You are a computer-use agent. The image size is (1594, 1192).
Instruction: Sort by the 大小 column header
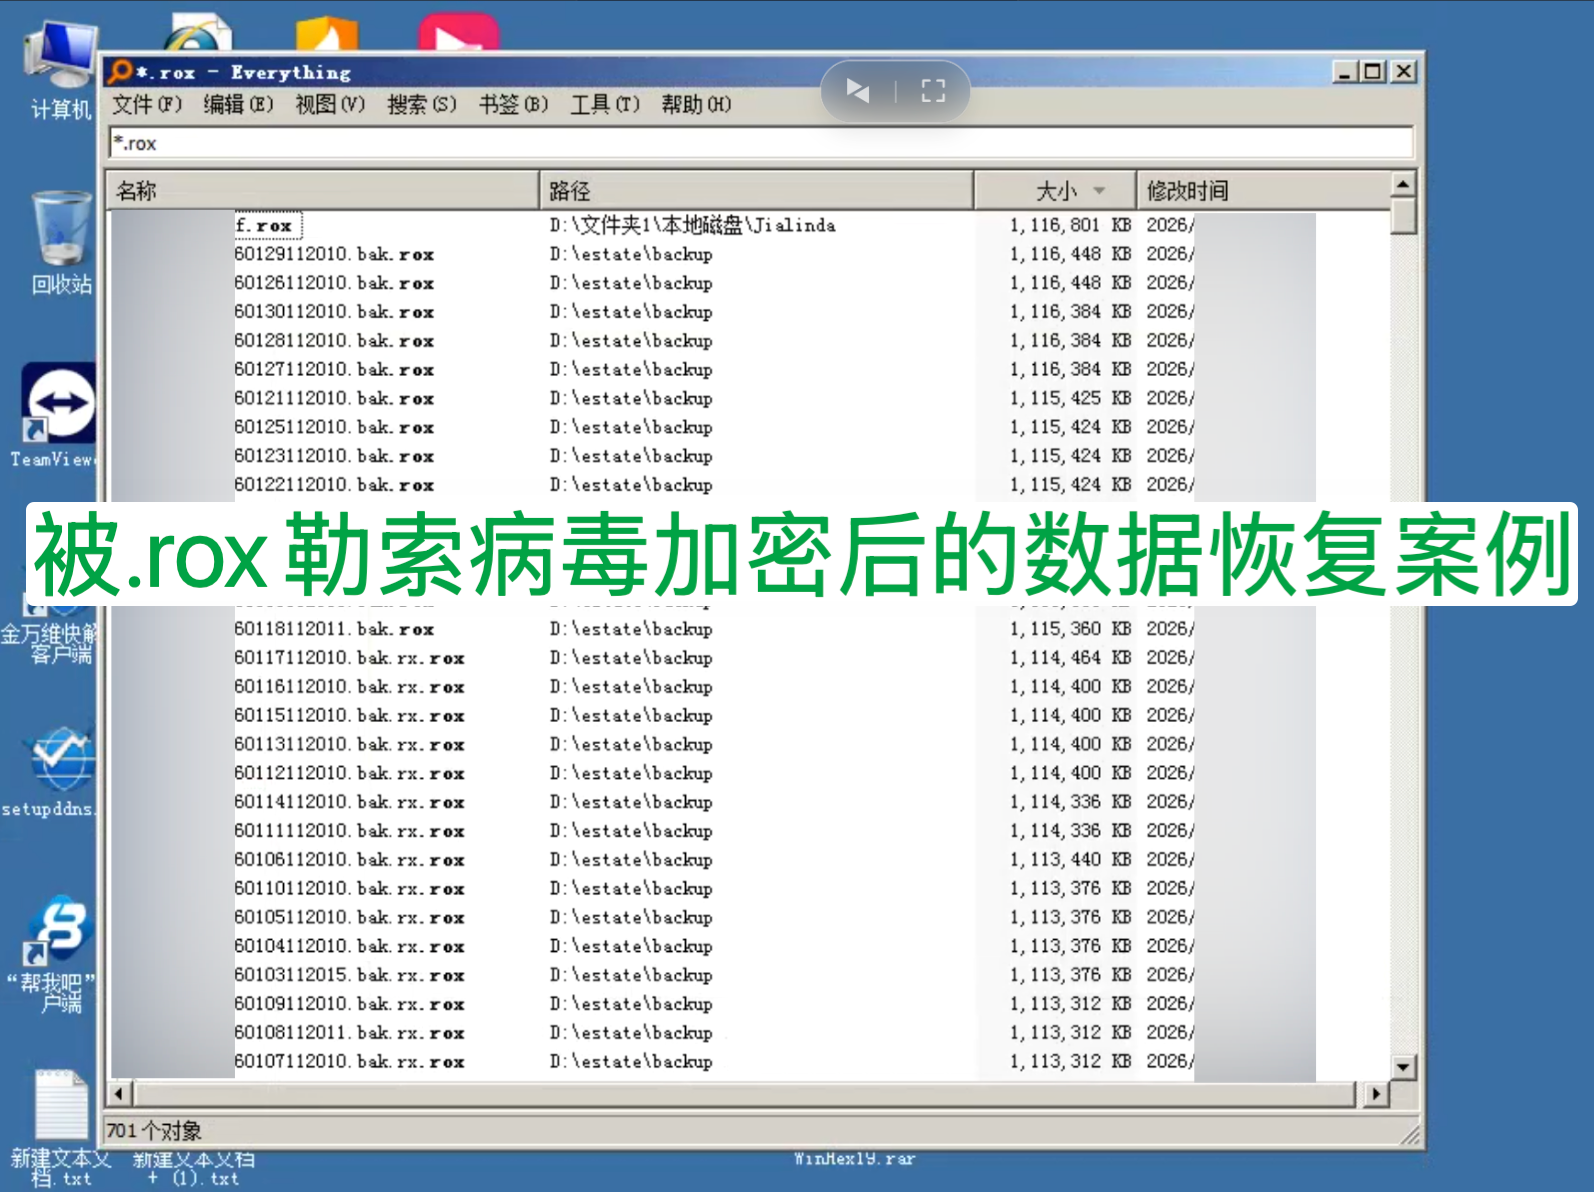coord(1055,190)
